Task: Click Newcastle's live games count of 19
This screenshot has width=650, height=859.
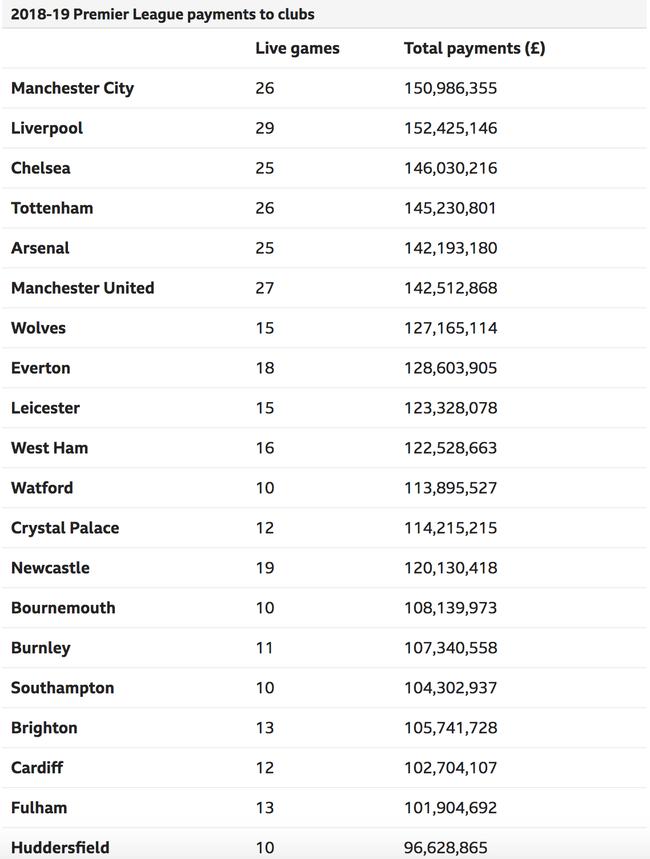Action: click(265, 568)
